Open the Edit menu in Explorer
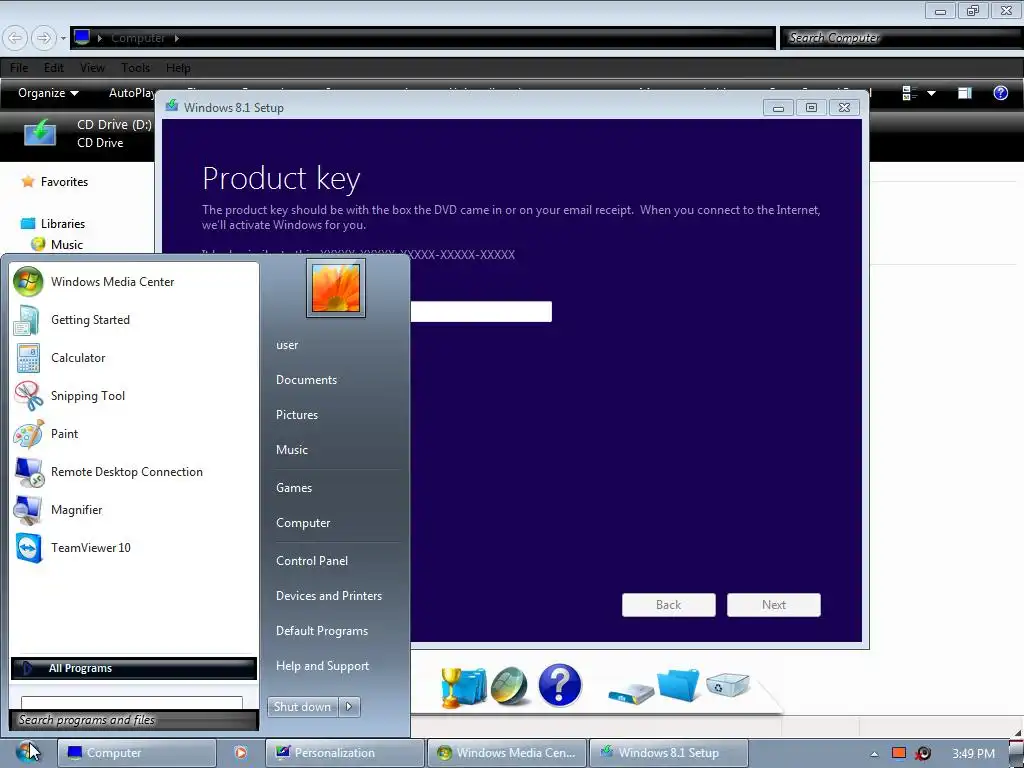 [54, 68]
